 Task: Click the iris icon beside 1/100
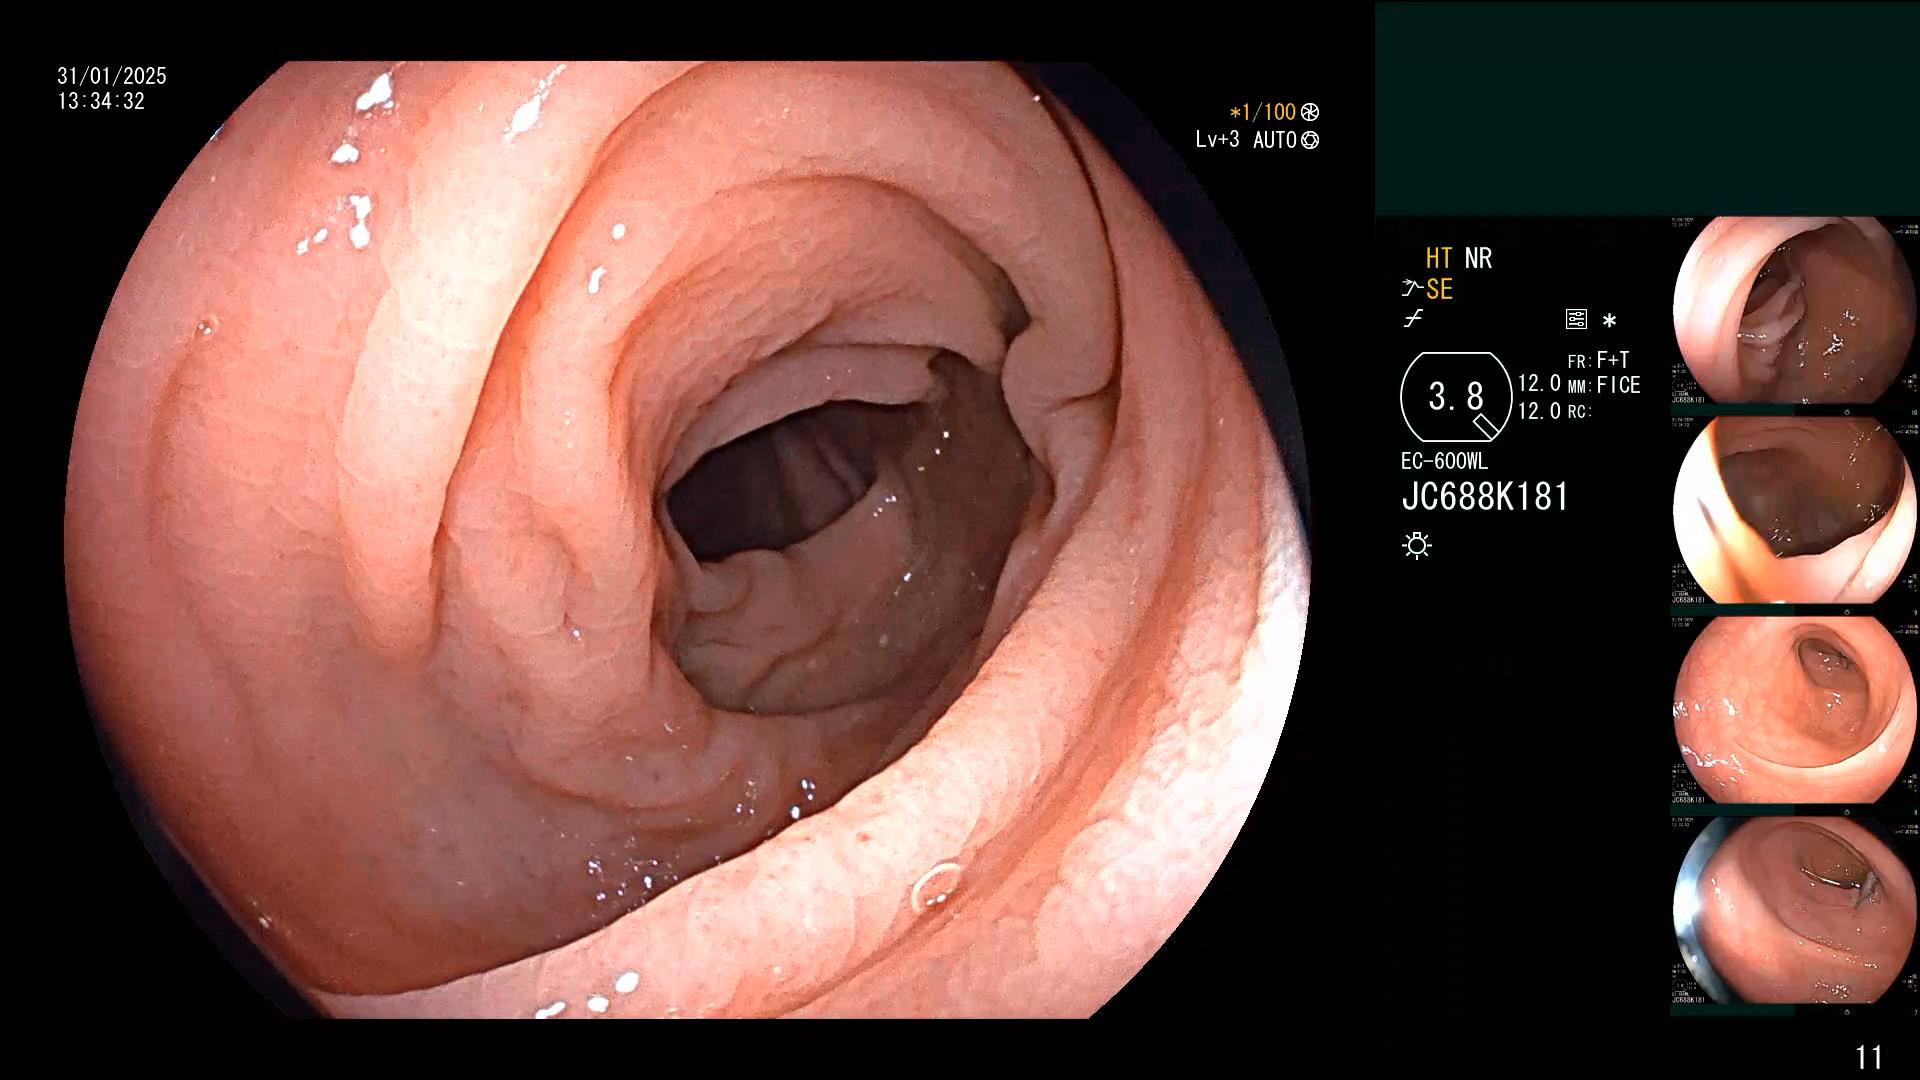pos(1310,112)
